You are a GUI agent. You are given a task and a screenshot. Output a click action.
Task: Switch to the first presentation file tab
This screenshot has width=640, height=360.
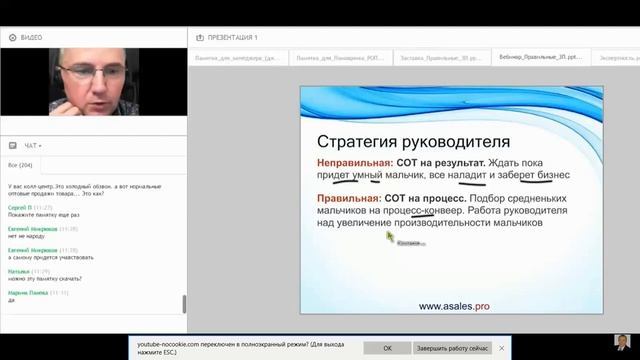click(238, 58)
